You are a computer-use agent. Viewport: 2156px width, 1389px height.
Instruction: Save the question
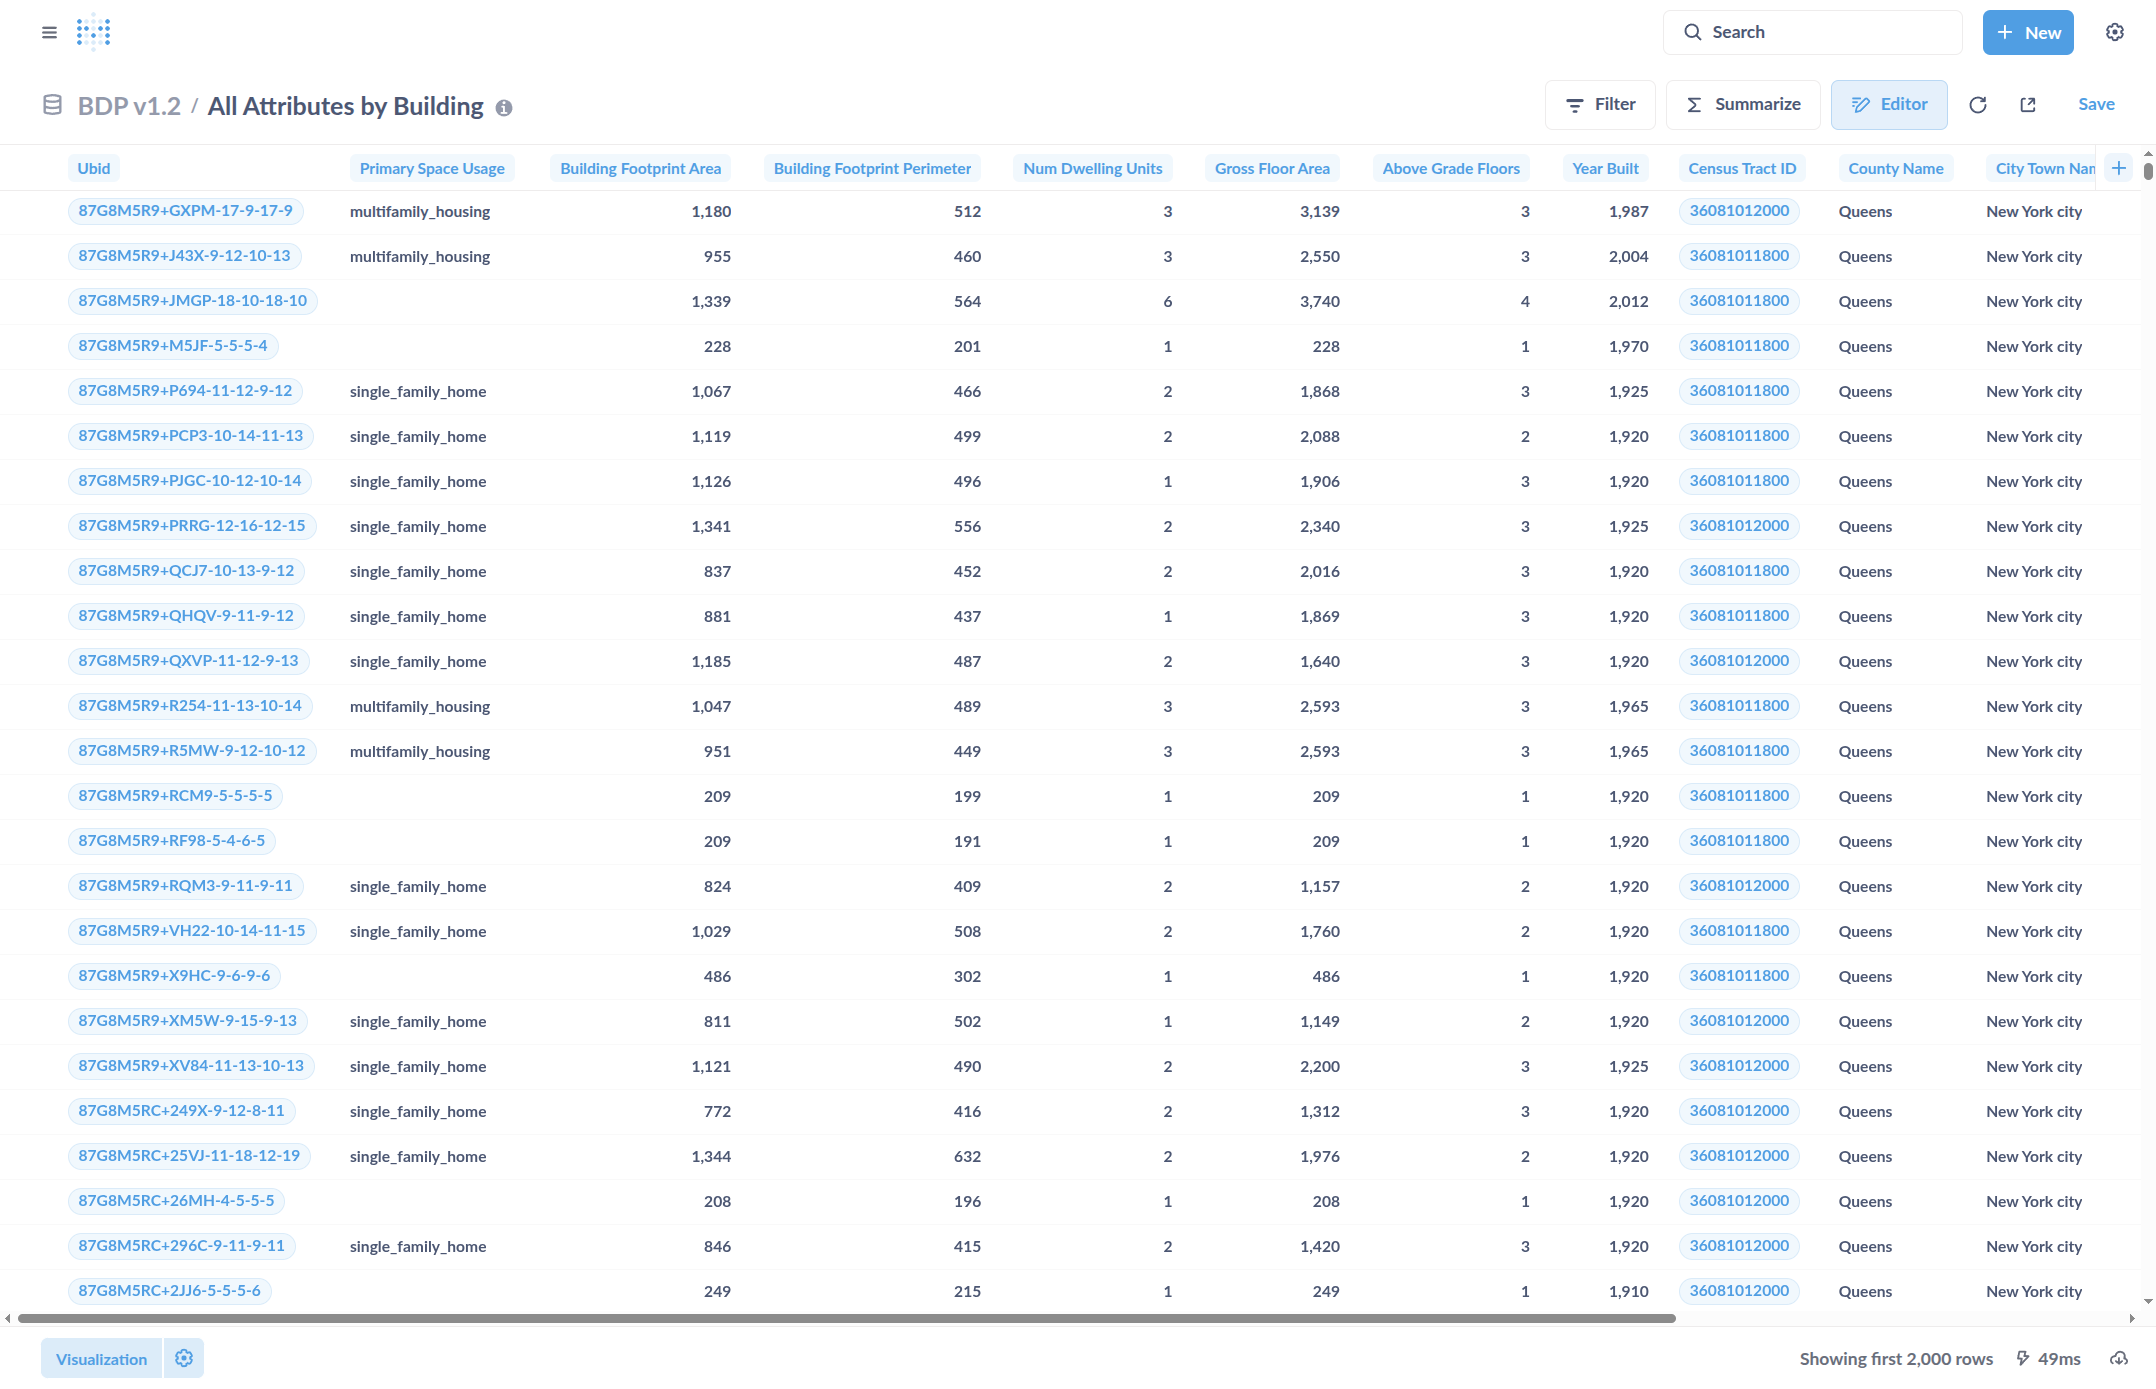2095,105
